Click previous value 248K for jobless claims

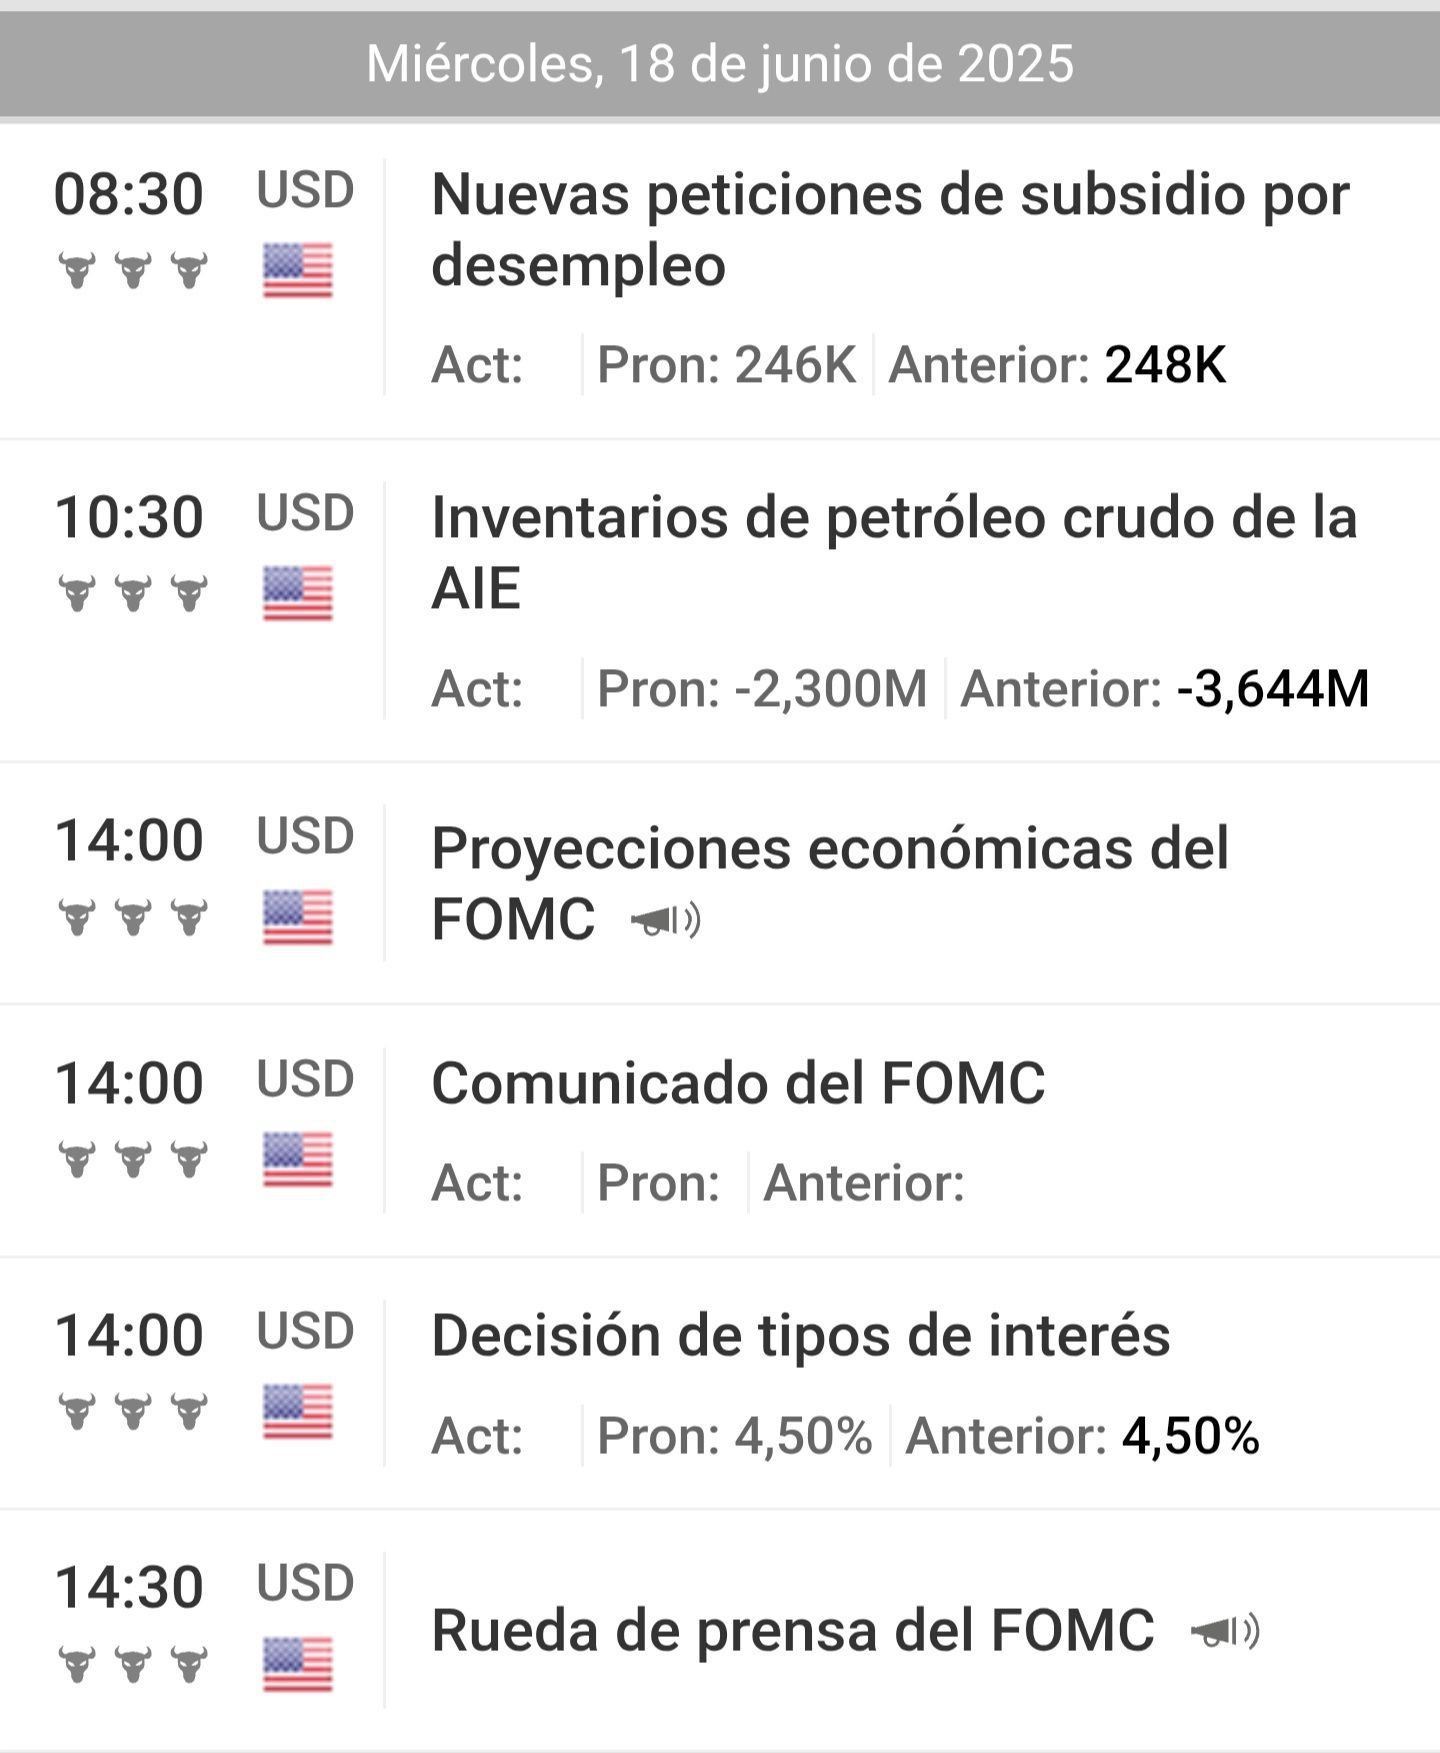(1165, 365)
